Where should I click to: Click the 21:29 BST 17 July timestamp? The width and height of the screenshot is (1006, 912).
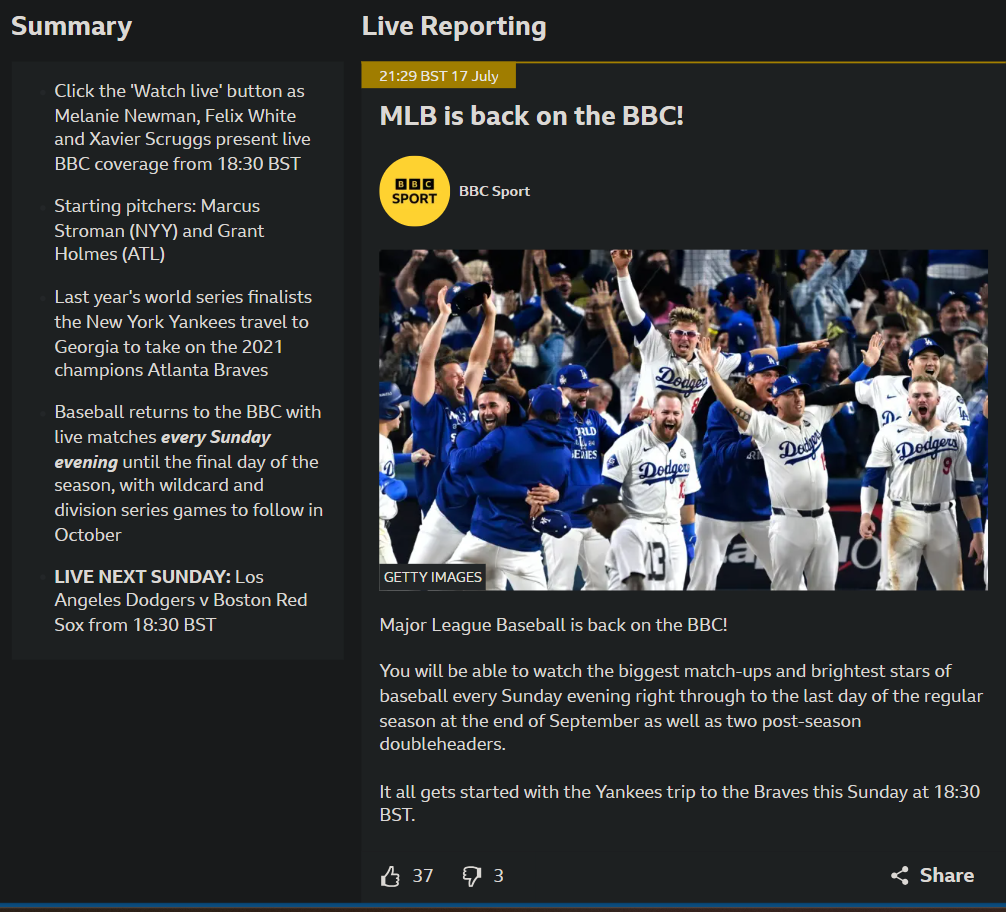[x=439, y=76]
